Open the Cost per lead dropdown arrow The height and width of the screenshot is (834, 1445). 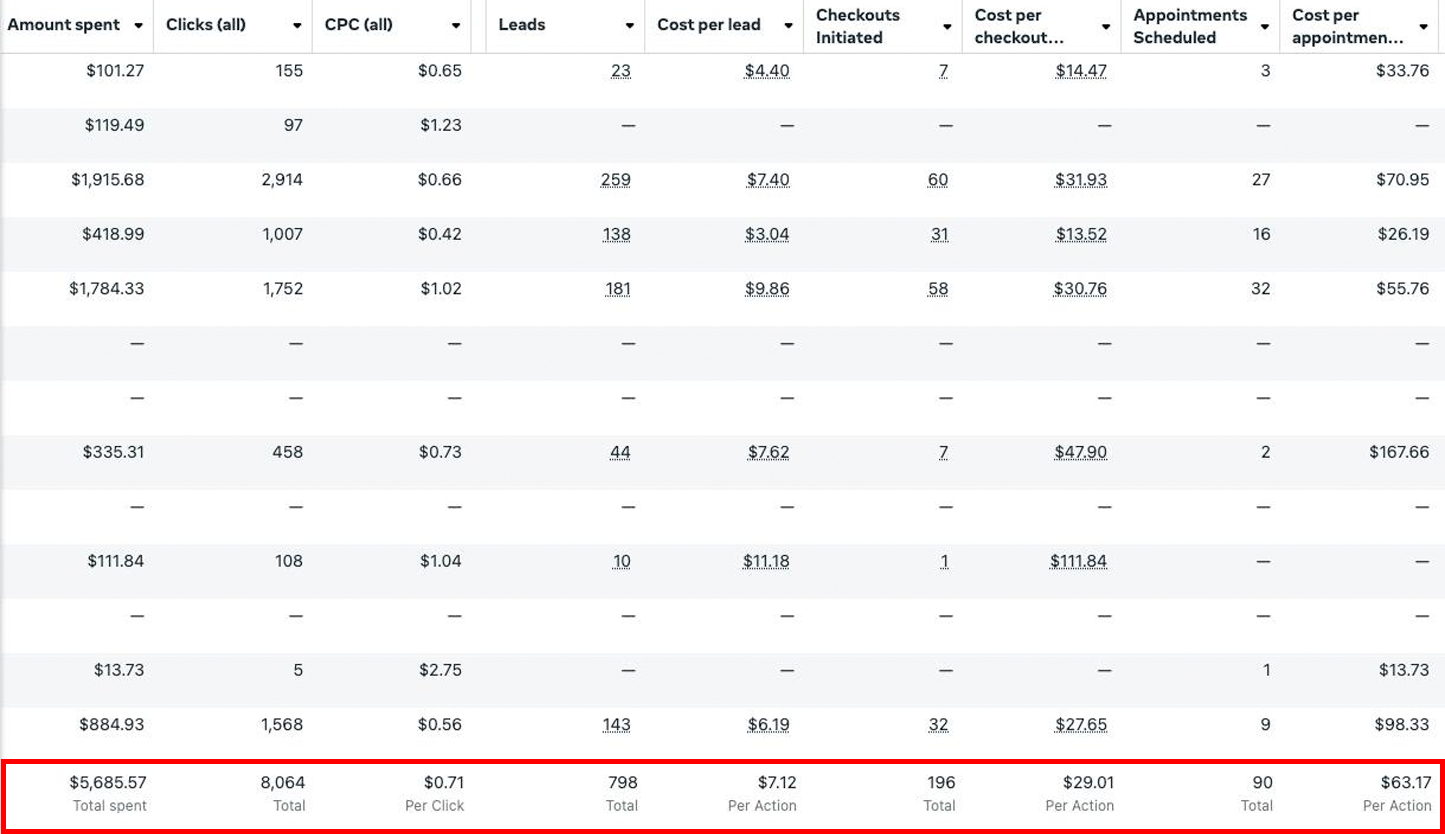788,26
